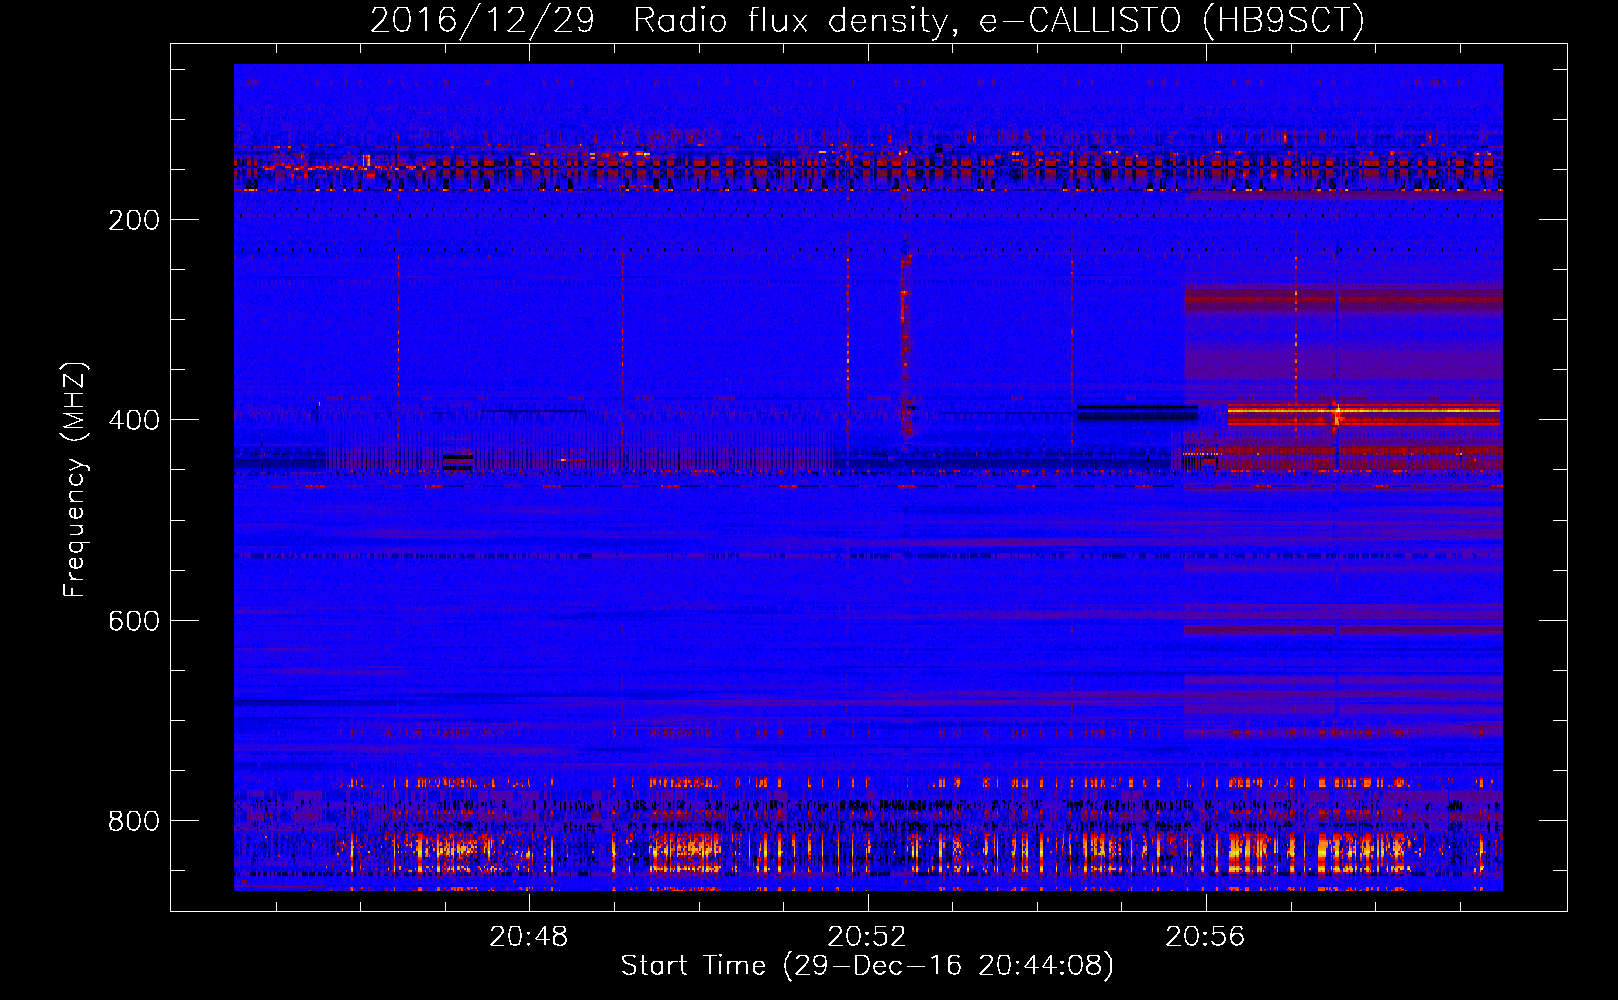
Task: Click the 200 frequency tick label
Action: [134, 220]
